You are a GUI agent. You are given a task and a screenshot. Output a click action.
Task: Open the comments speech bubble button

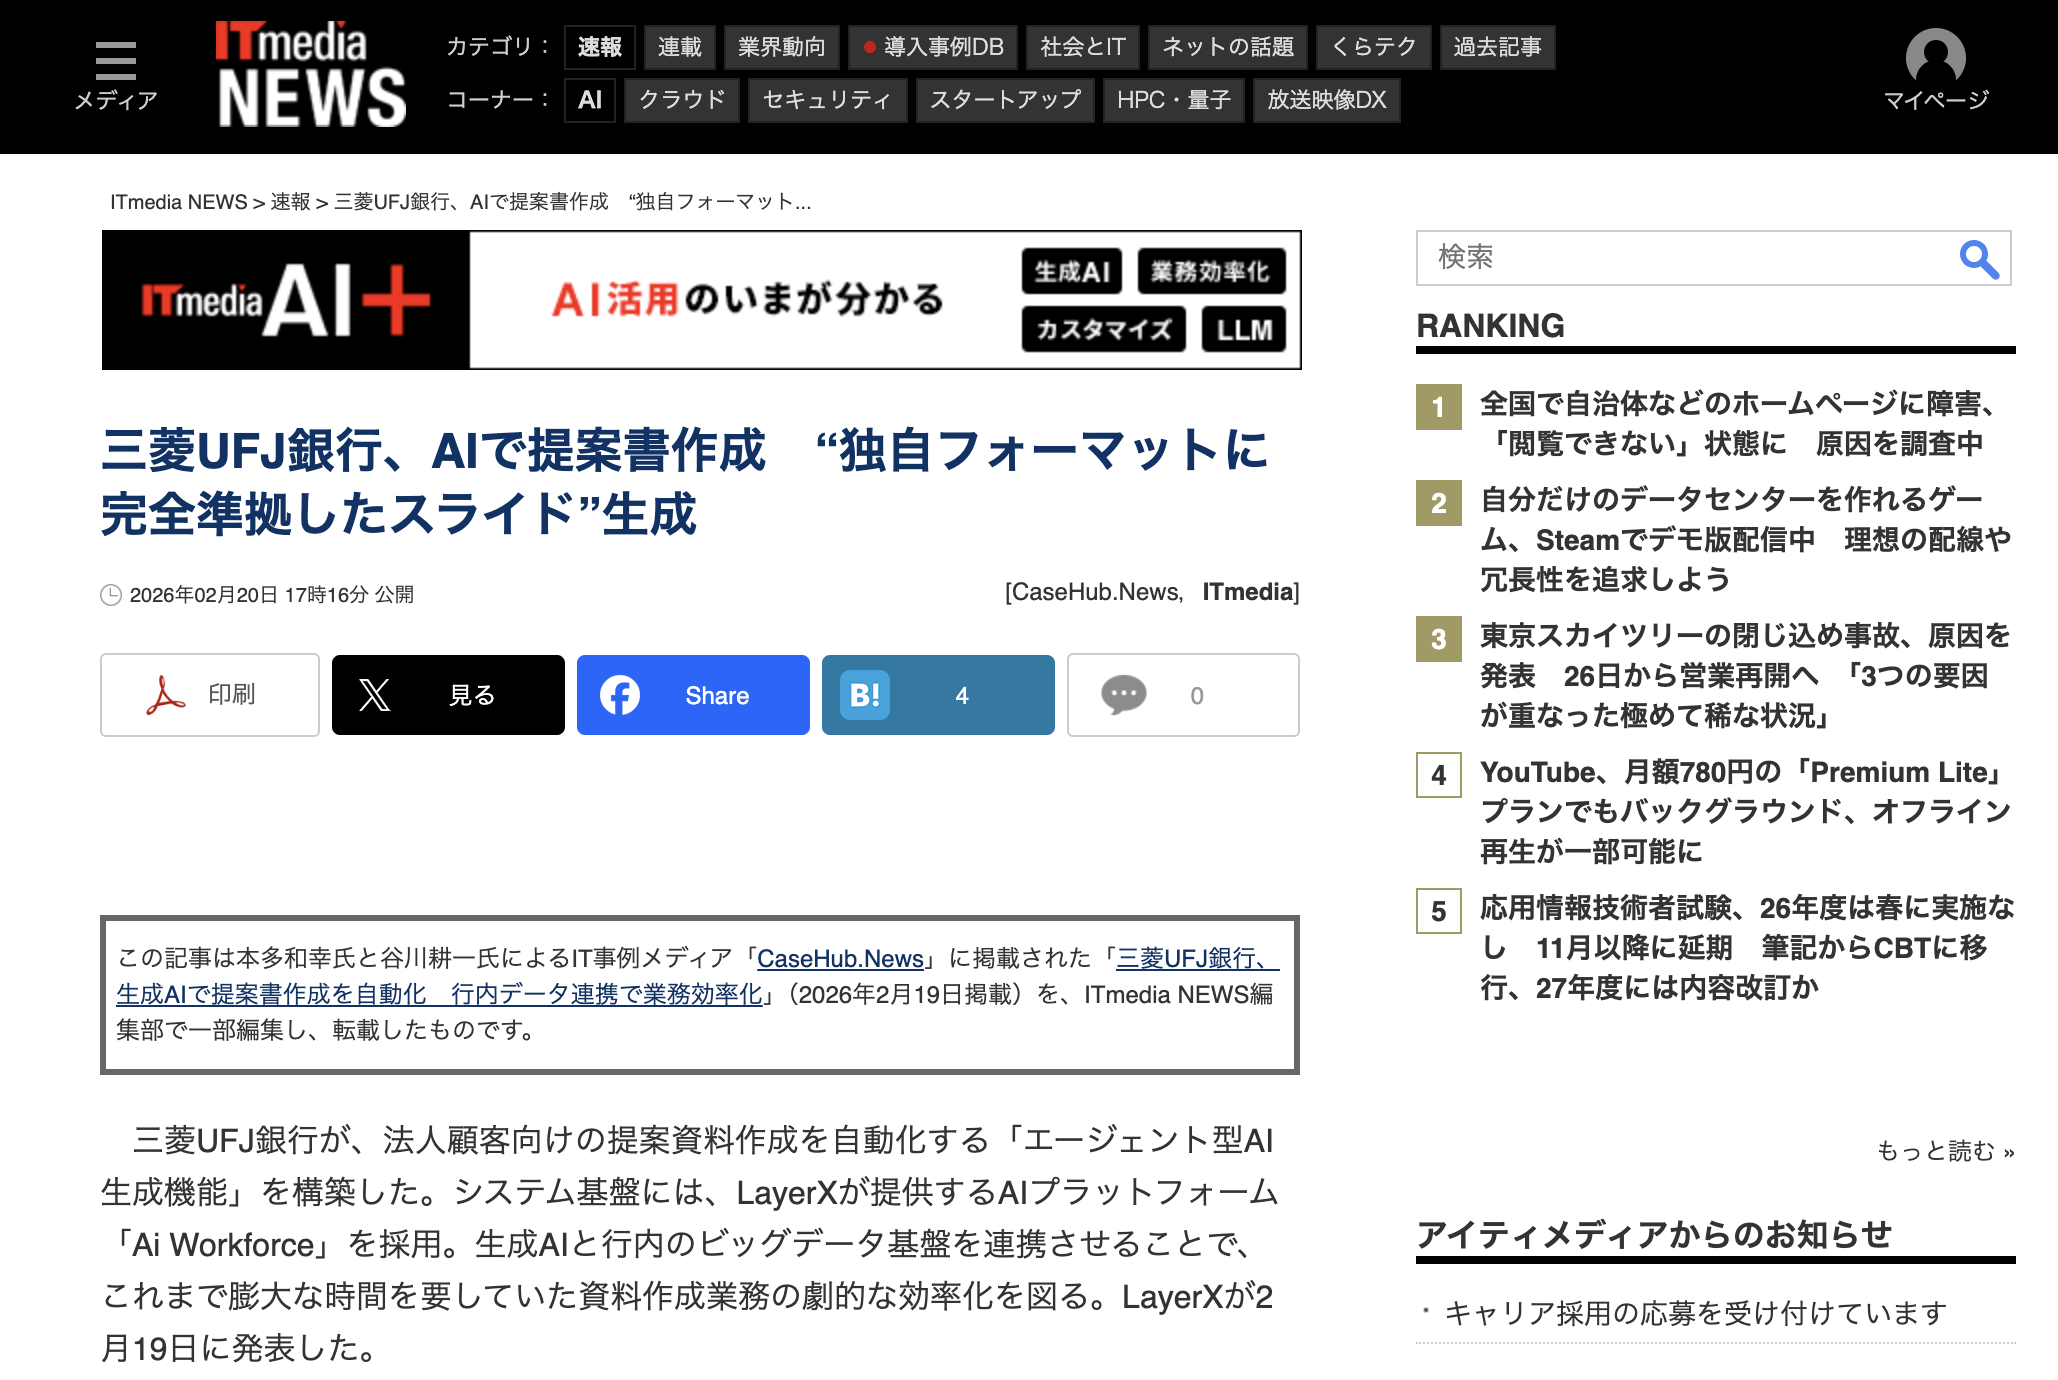(x=1183, y=695)
